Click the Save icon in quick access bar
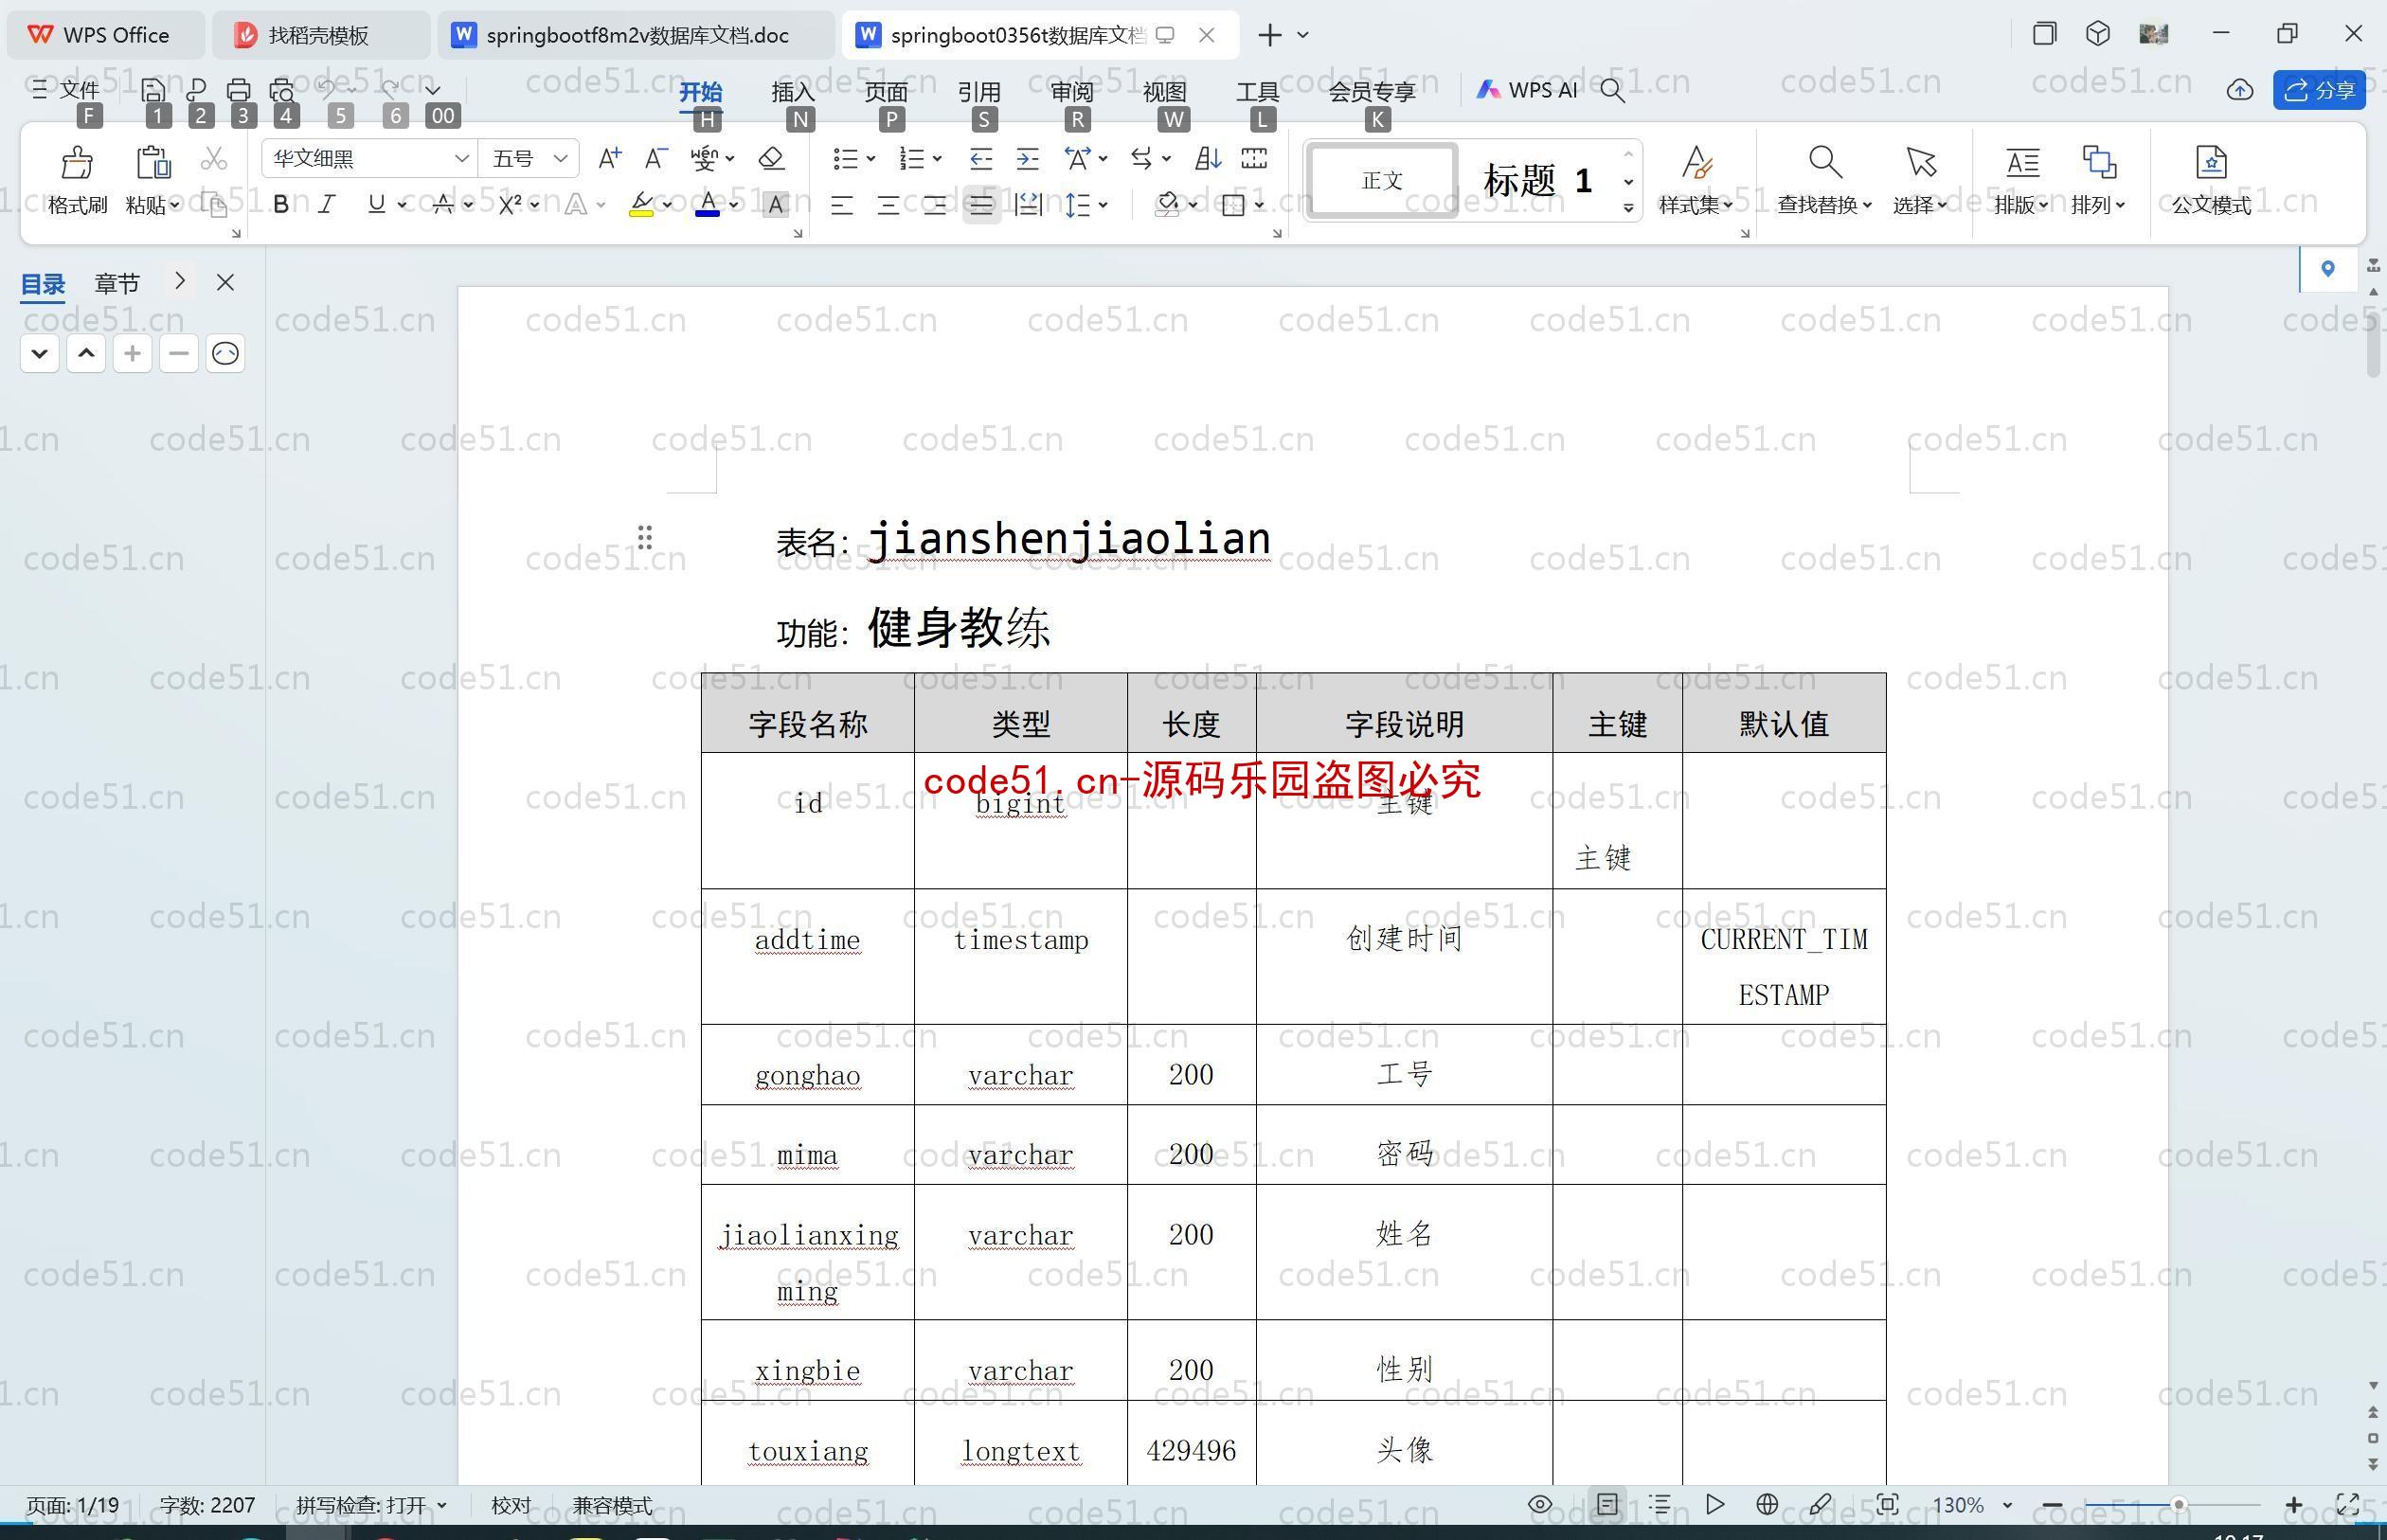The width and height of the screenshot is (2387, 1540). point(153,90)
